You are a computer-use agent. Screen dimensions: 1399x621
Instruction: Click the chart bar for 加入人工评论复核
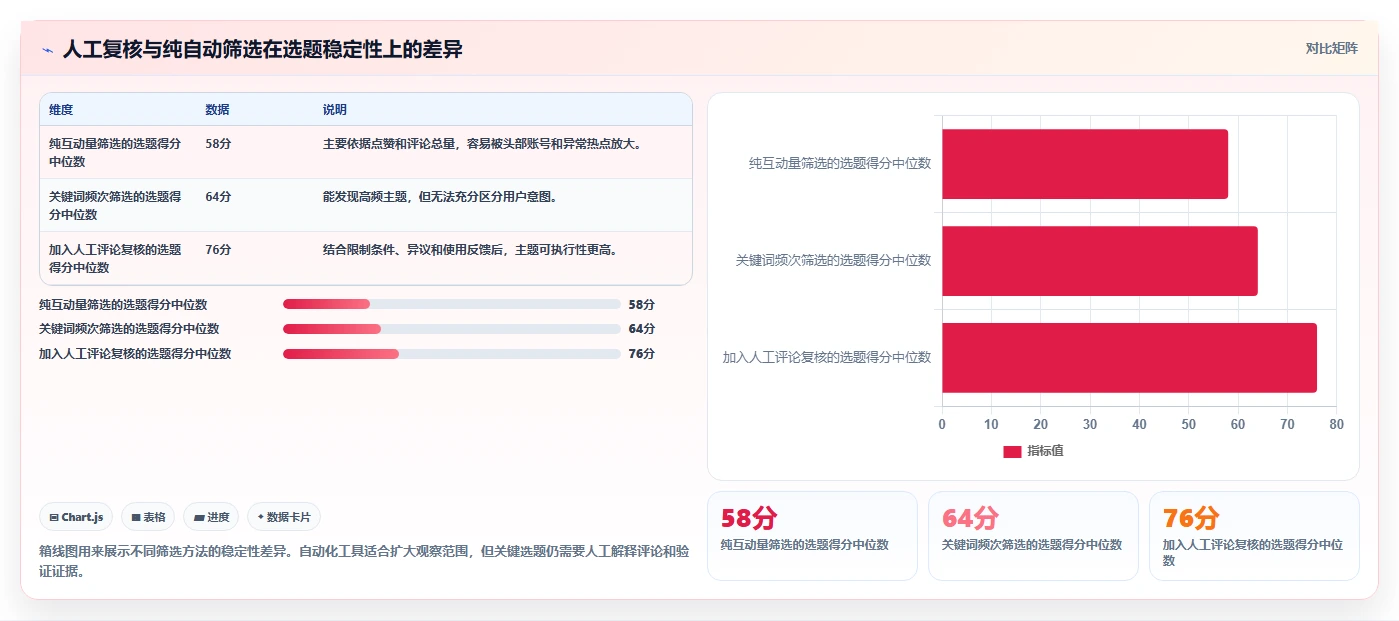pyautogui.click(x=1129, y=358)
